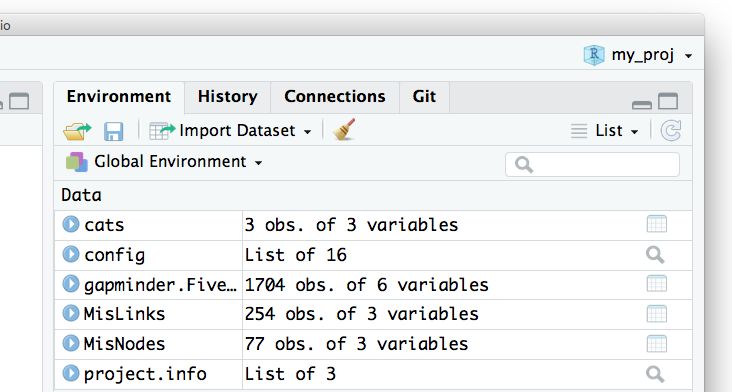
Task: Select the 'gapminder.Five…' object name
Action: (x=160, y=285)
